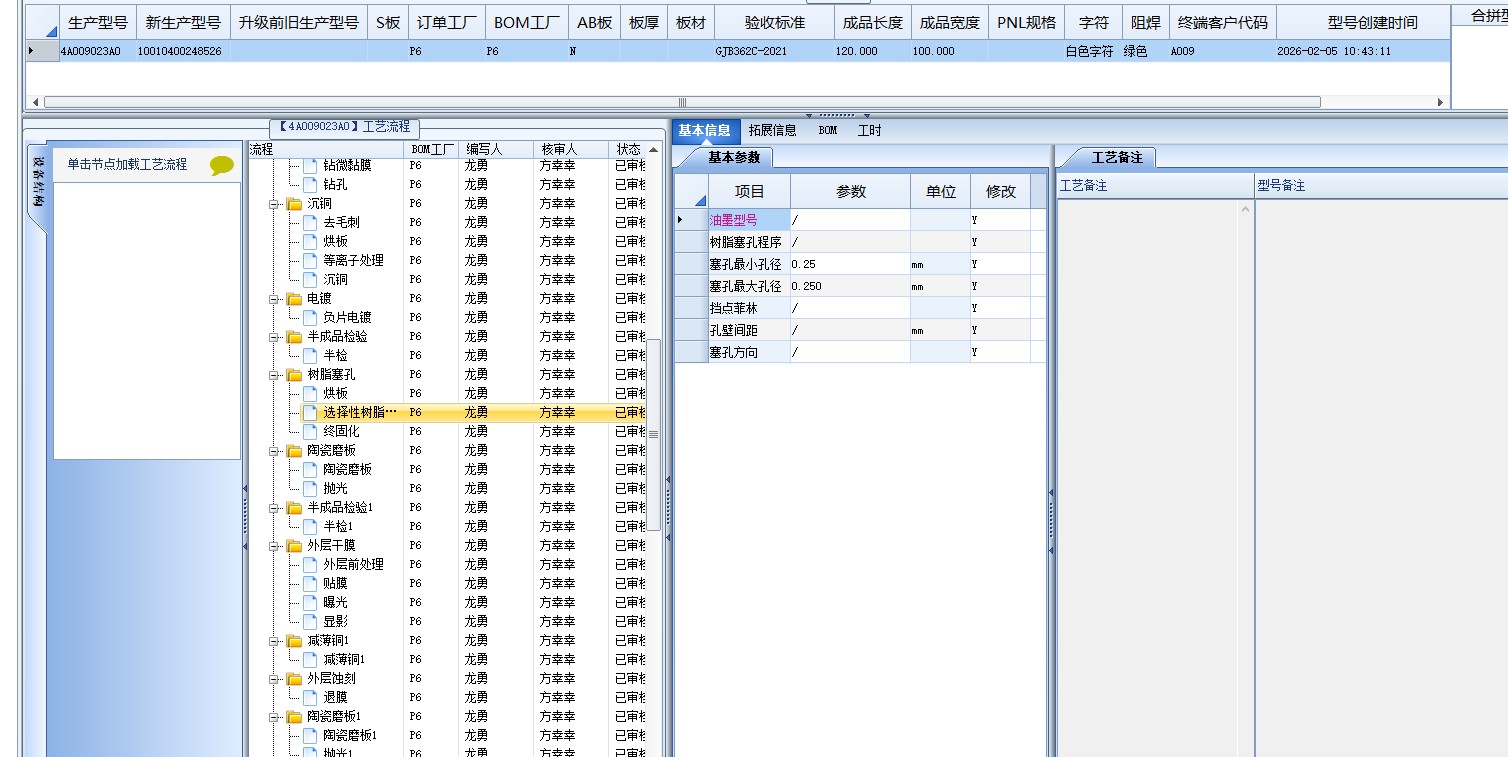Image resolution: width=1508 pixels, height=757 pixels.
Task: Click the document icon beside 半检
Action: pyautogui.click(x=310, y=356)
